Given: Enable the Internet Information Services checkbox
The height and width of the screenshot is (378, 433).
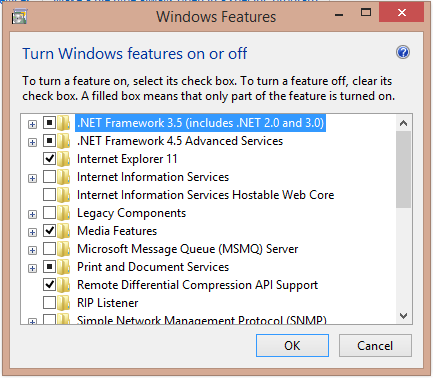Looking at the screenshot, I should pos(49,177).
